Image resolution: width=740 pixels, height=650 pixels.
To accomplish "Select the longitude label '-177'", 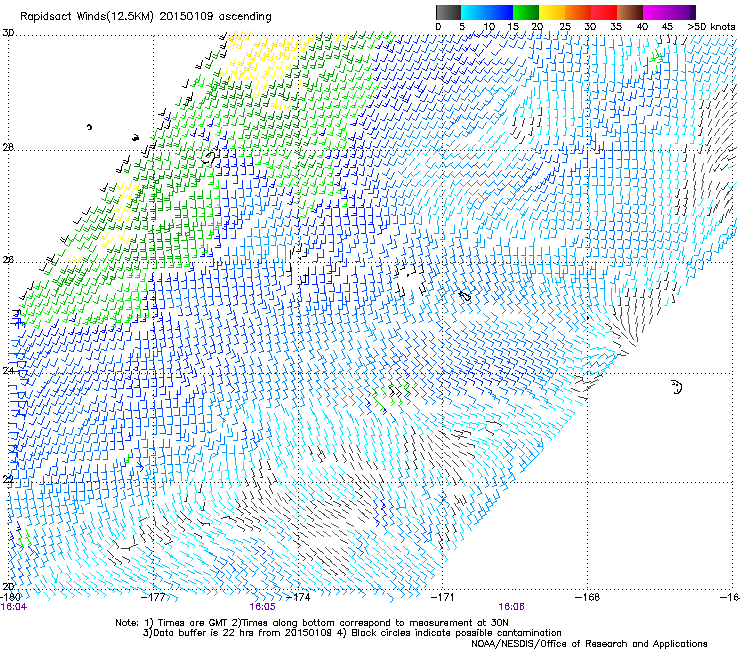I will pos(153,597).
